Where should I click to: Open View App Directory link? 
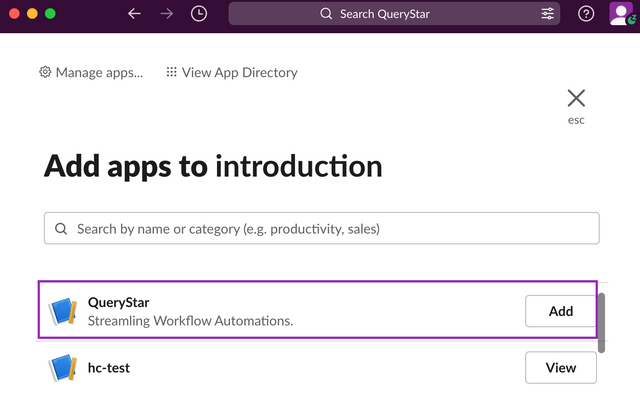point(232,72)
